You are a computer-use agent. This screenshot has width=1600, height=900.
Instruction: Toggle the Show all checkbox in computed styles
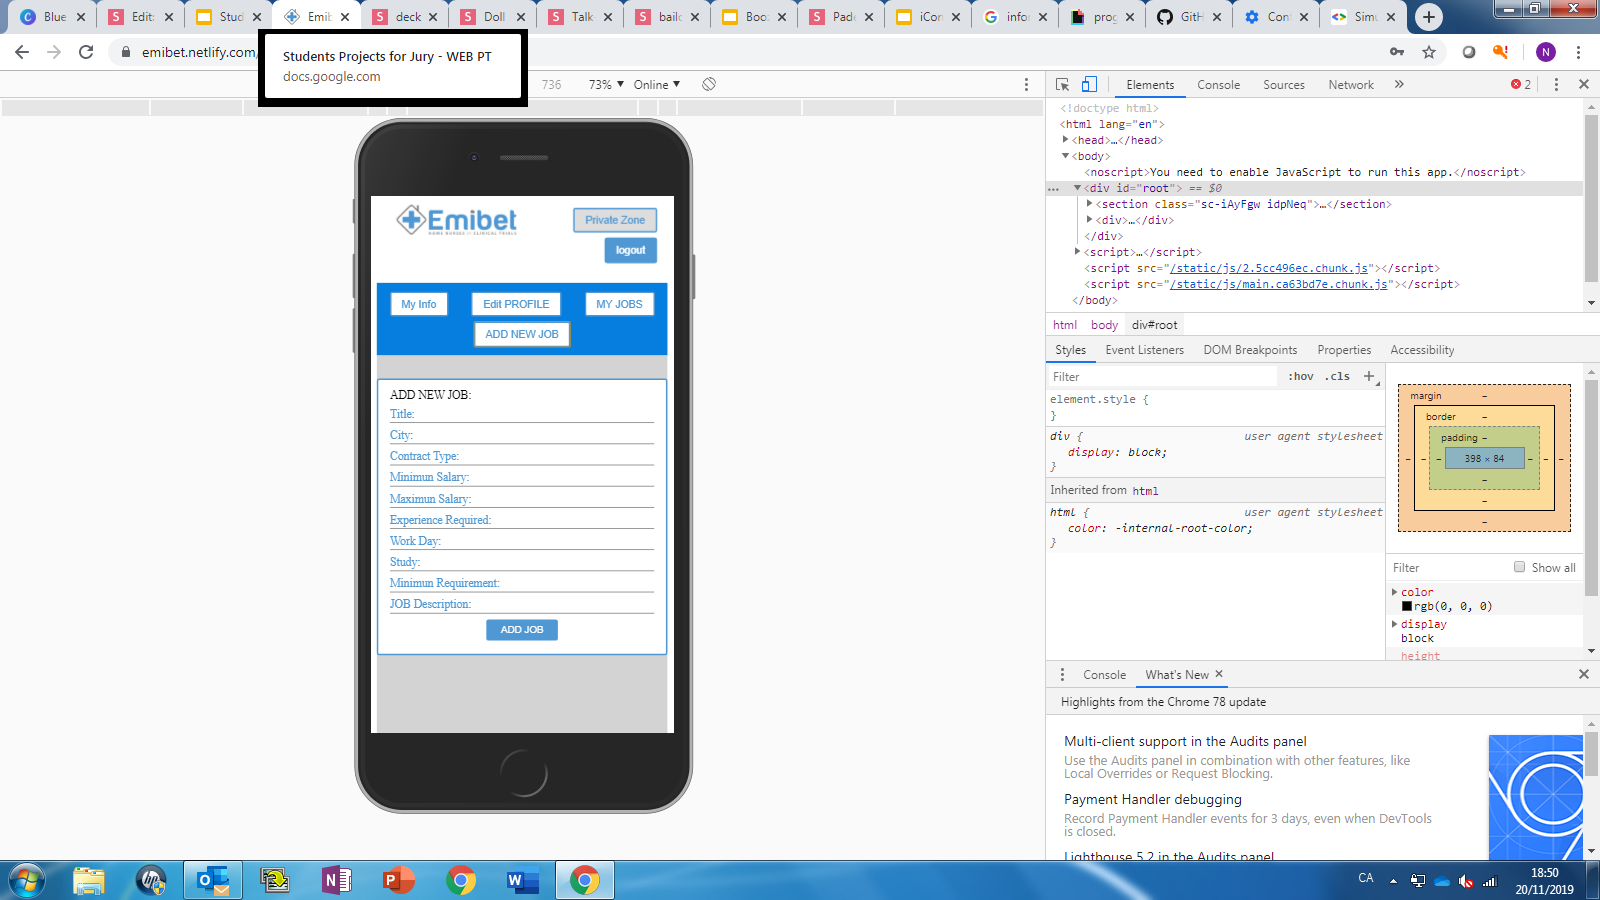pyautogui.click(x=1520, y=567)
